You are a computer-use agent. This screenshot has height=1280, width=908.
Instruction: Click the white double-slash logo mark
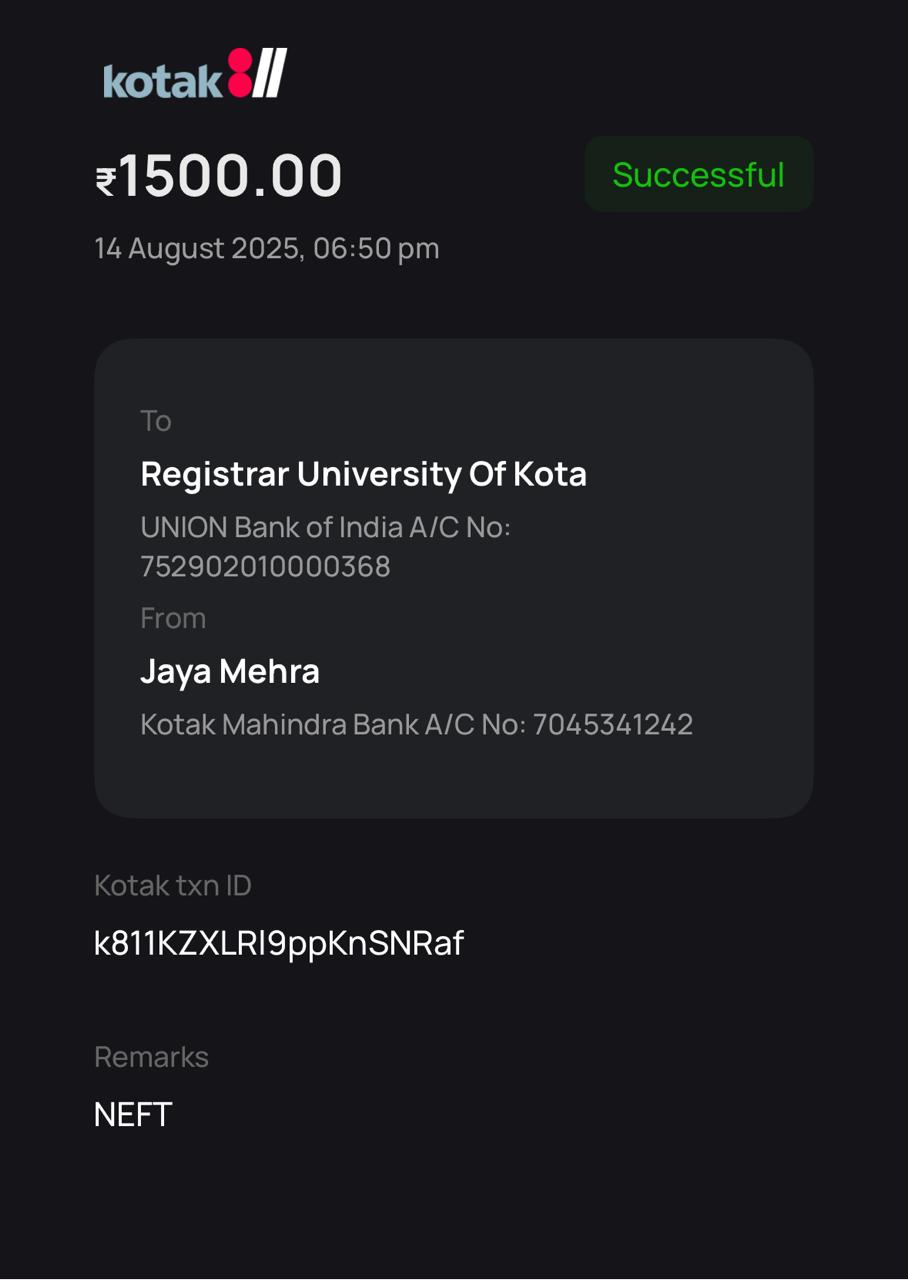point(269,73)
